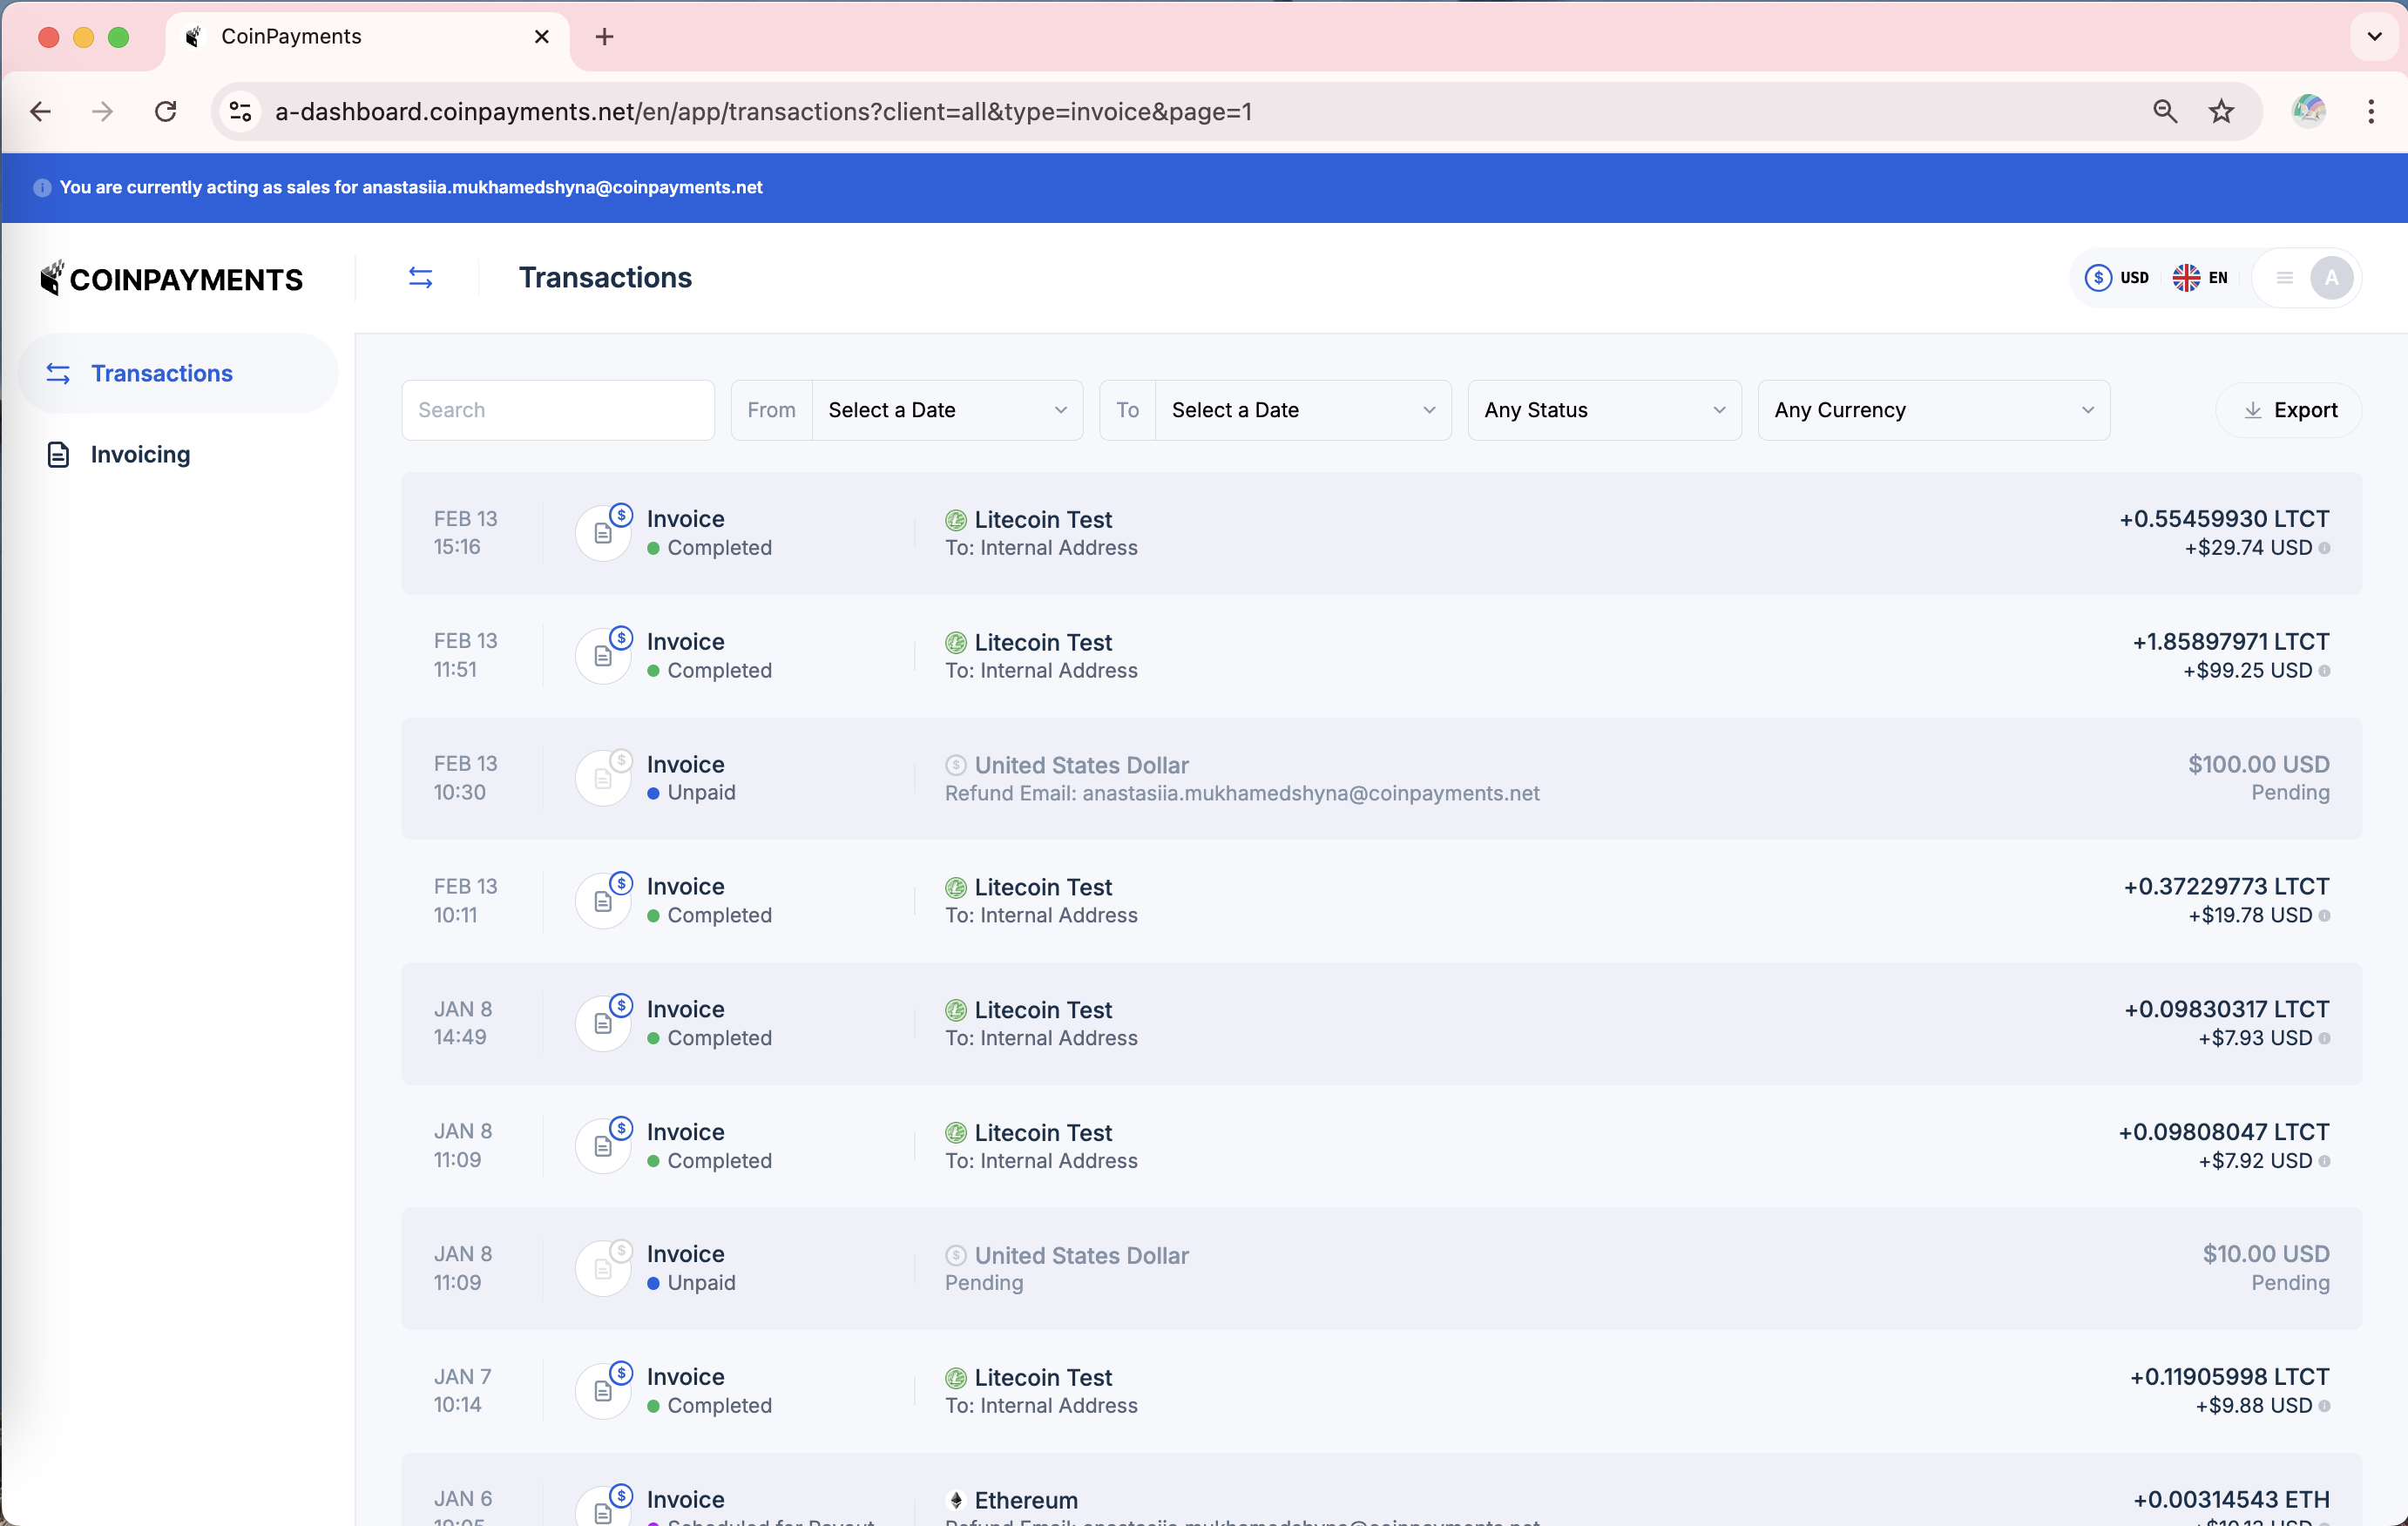Click the zoom magnifier icon in address bar
The image size is (2408, 1526).
pos(2165,111)
